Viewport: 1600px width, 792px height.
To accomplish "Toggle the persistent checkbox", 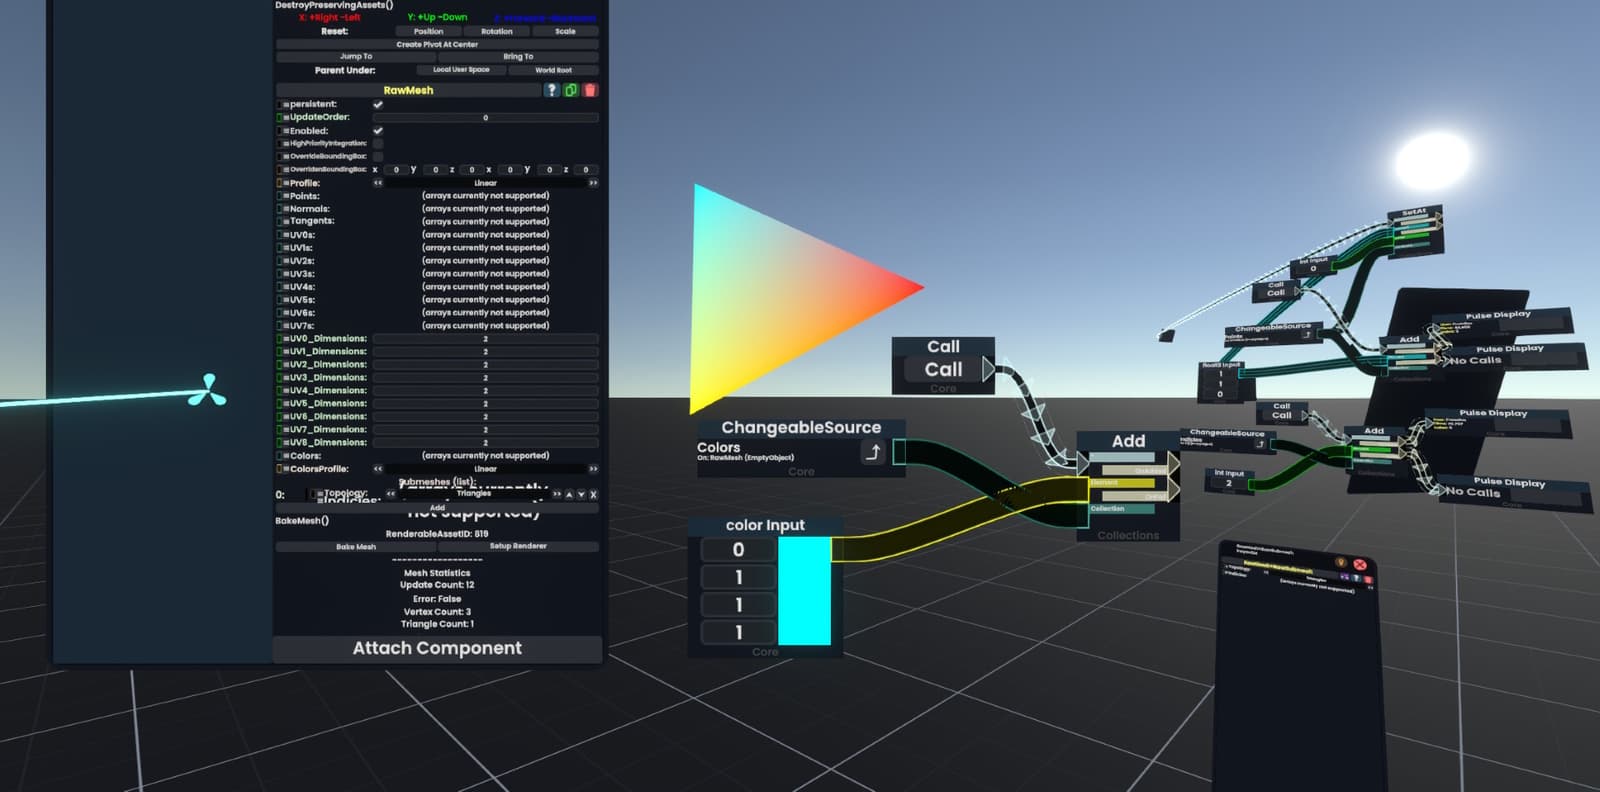I will click(x=378, y=104).
